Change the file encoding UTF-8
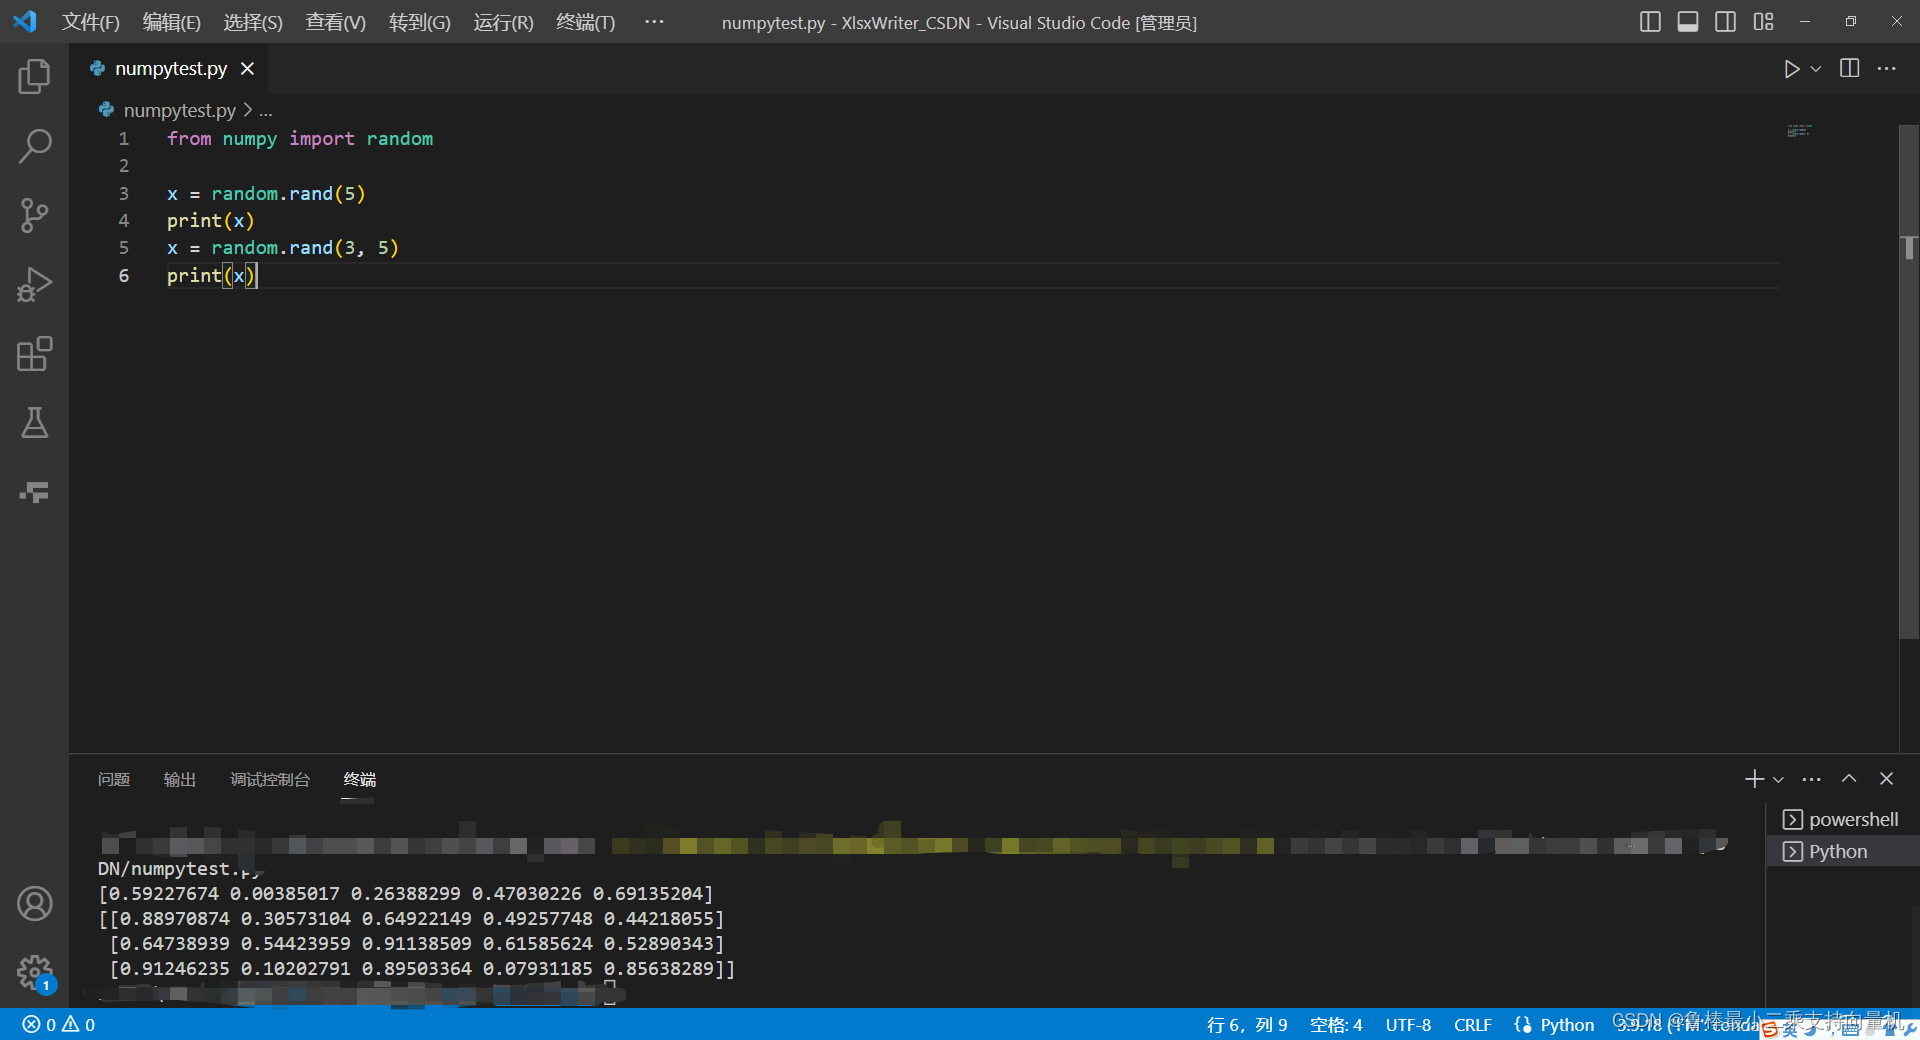 1408,1025
